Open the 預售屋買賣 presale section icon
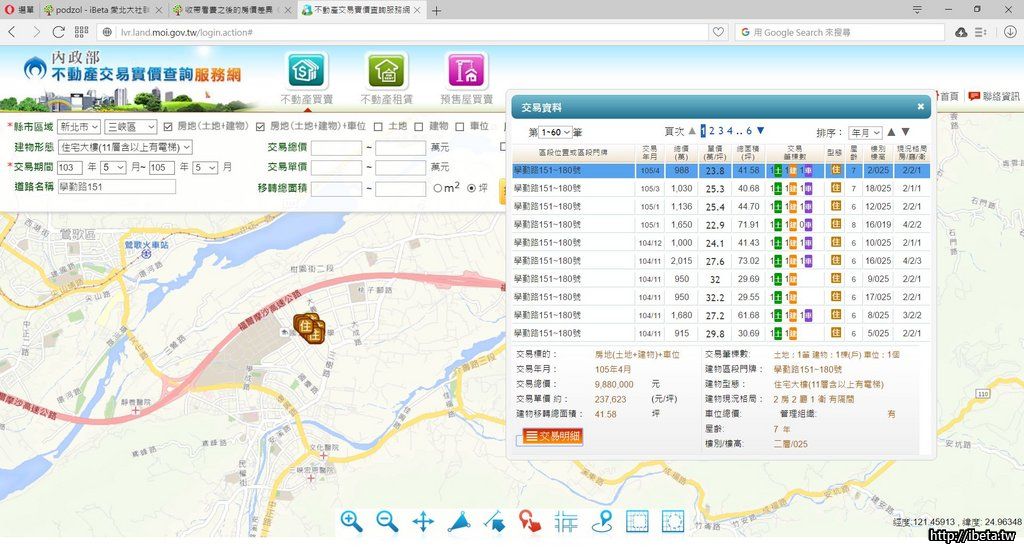Image resolution: width=1024 pixels, height=549 pixels. pyautogui.click(x=466, y=72)
